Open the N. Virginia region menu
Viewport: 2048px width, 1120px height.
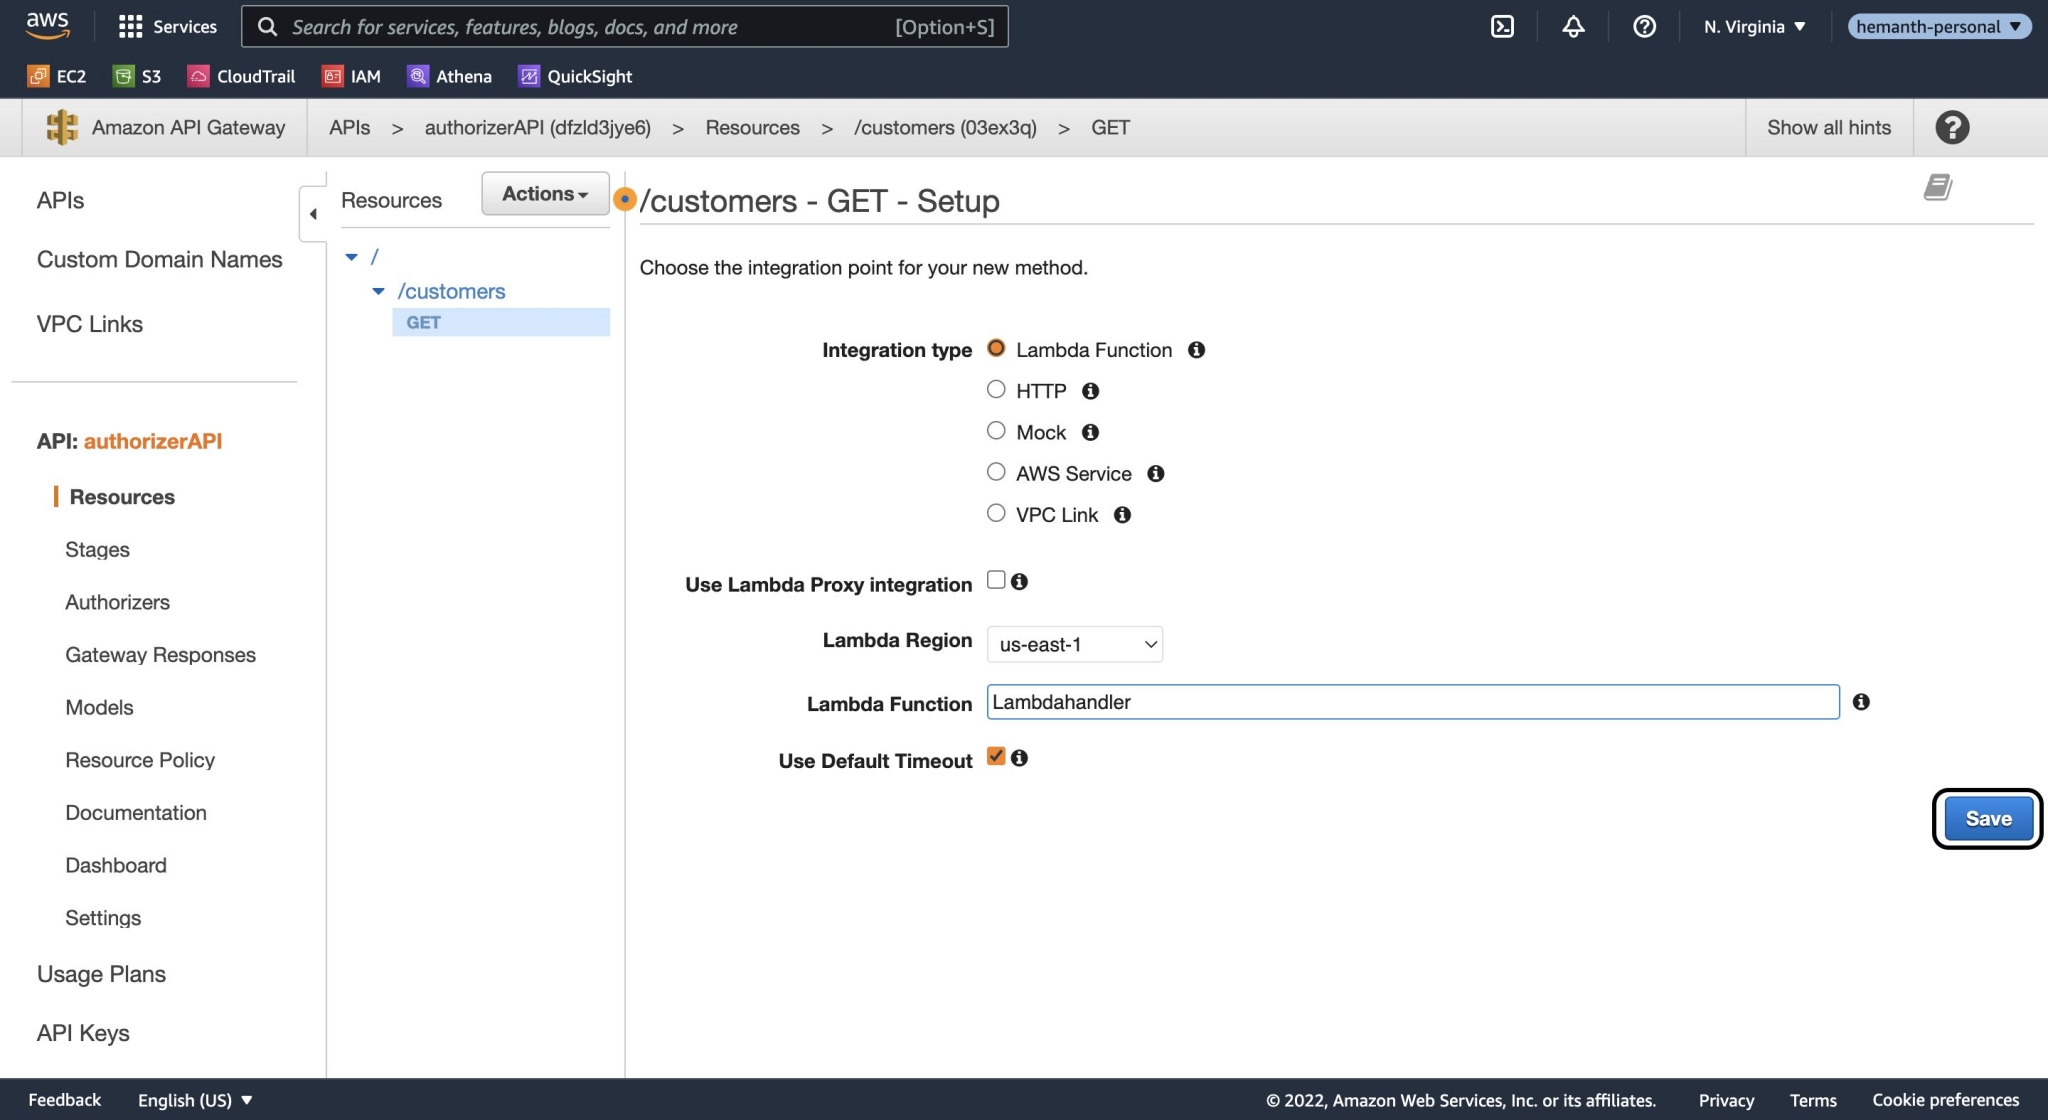1752,27
